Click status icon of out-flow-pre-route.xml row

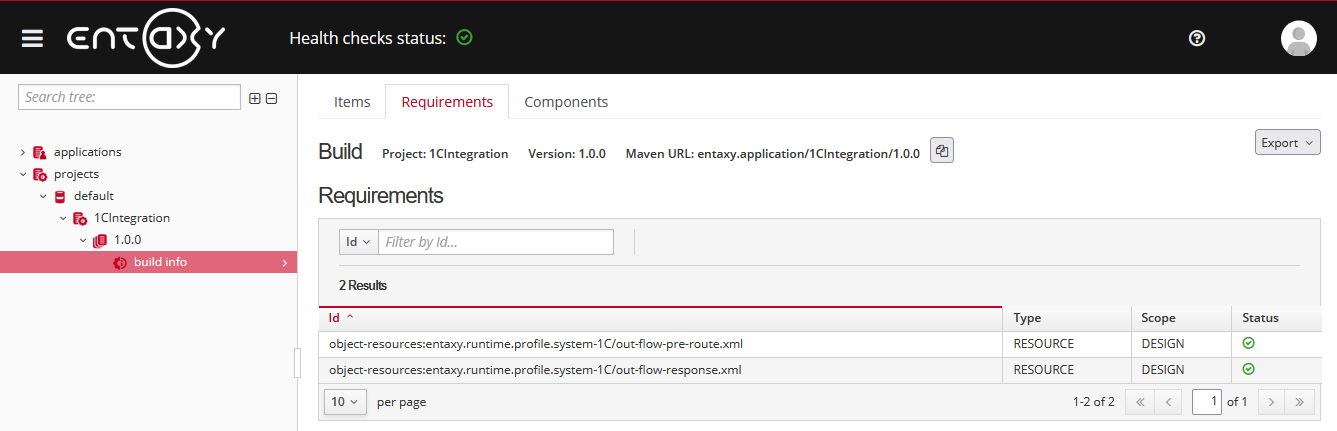pos(1248,343)
